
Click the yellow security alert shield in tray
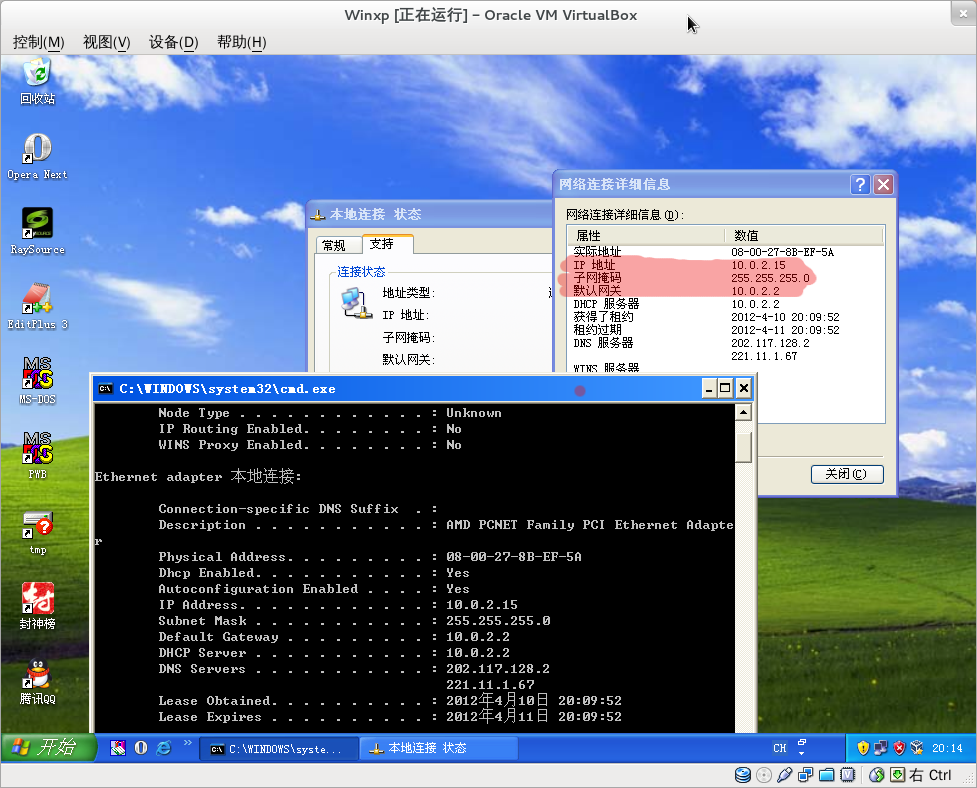coord(863,748)
